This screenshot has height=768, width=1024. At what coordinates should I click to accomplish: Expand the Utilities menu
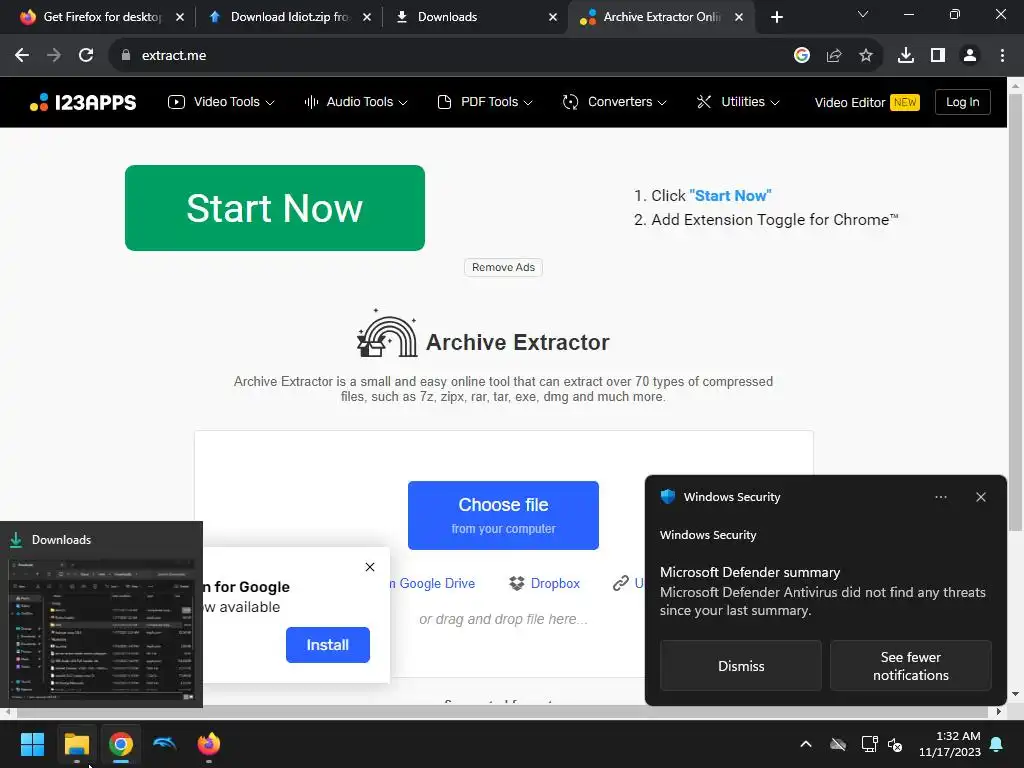[738, 102]
